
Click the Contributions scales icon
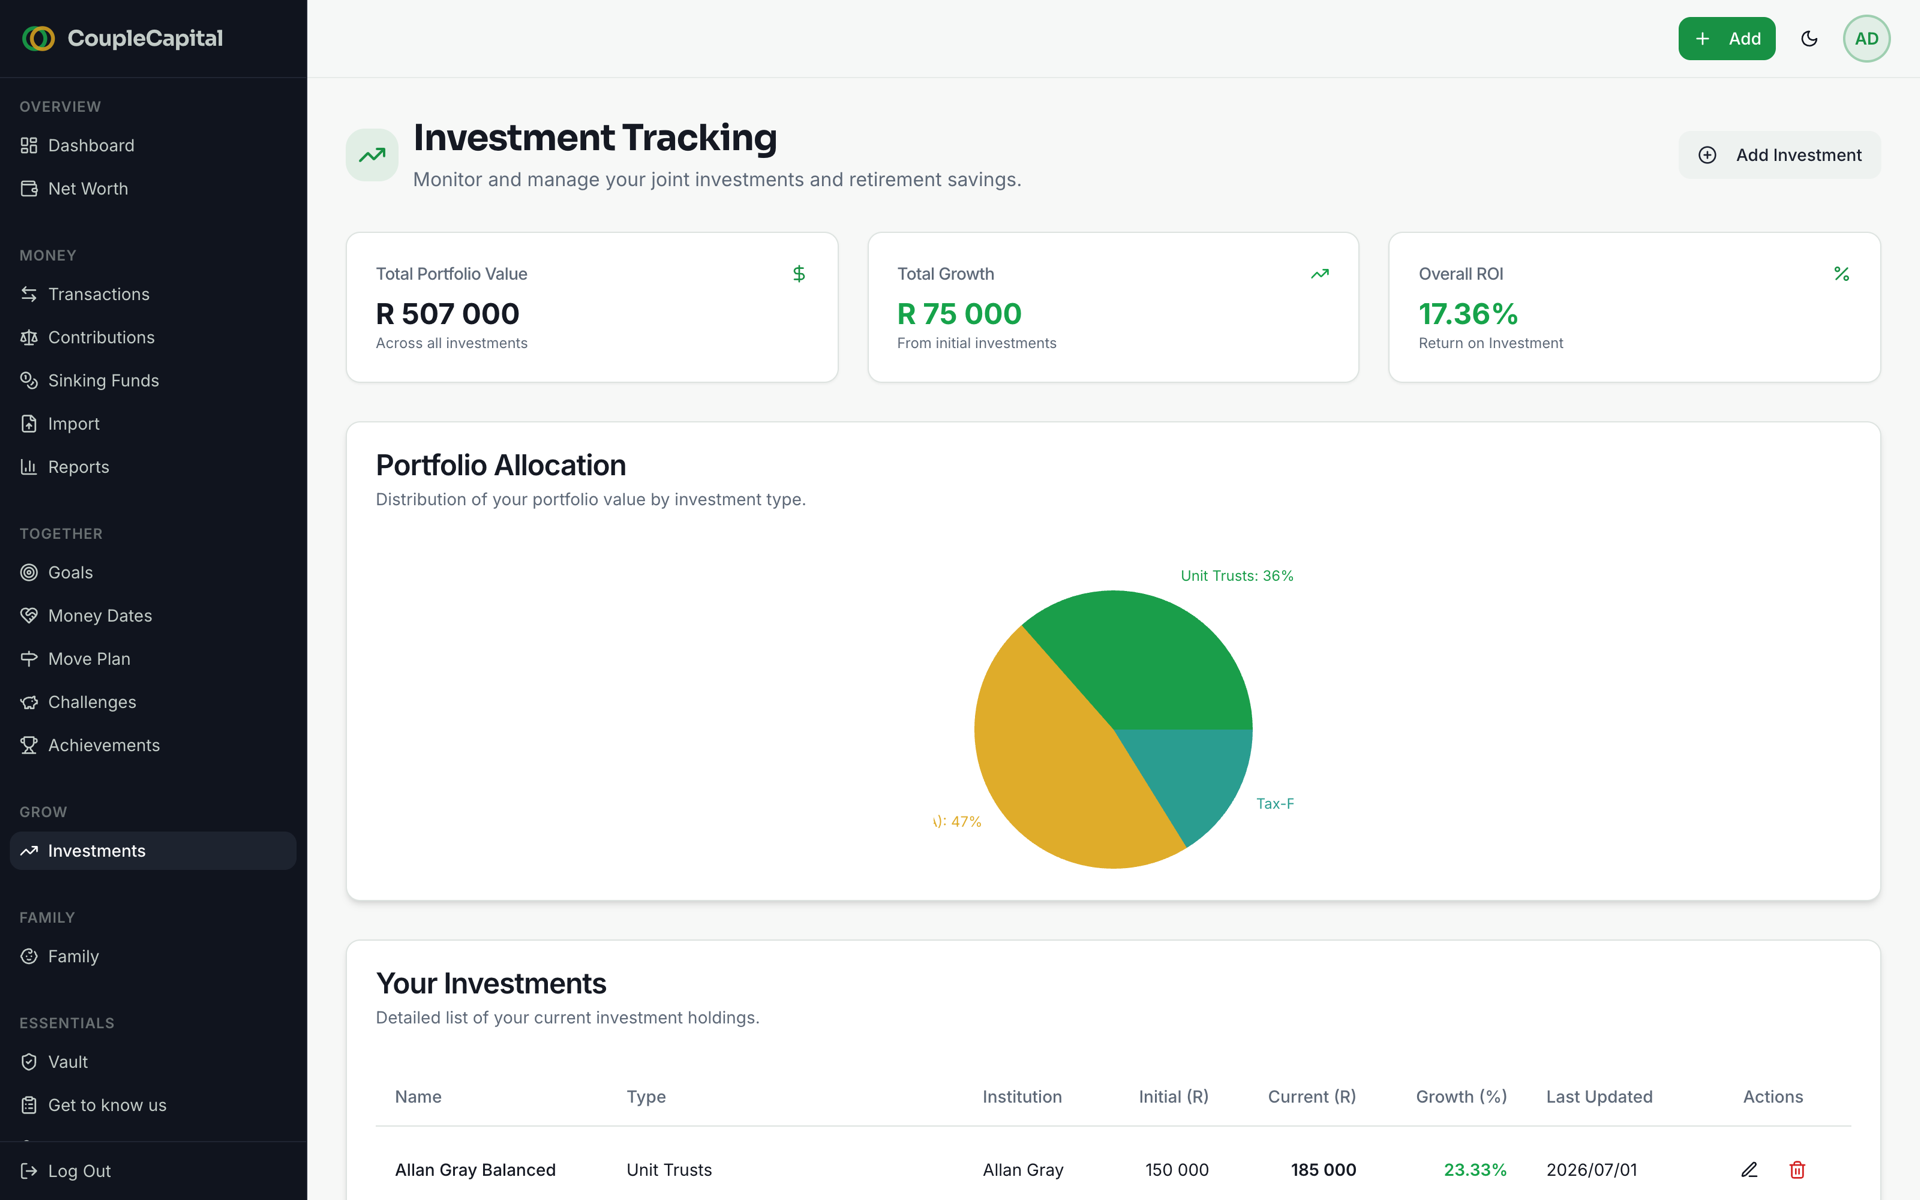(29, 338)
